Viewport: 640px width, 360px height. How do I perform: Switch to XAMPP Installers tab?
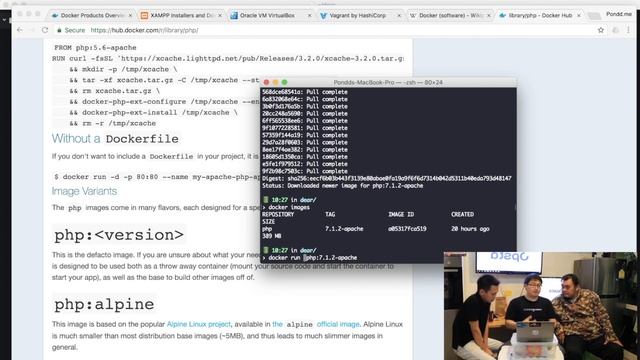[x=181, y=16]
